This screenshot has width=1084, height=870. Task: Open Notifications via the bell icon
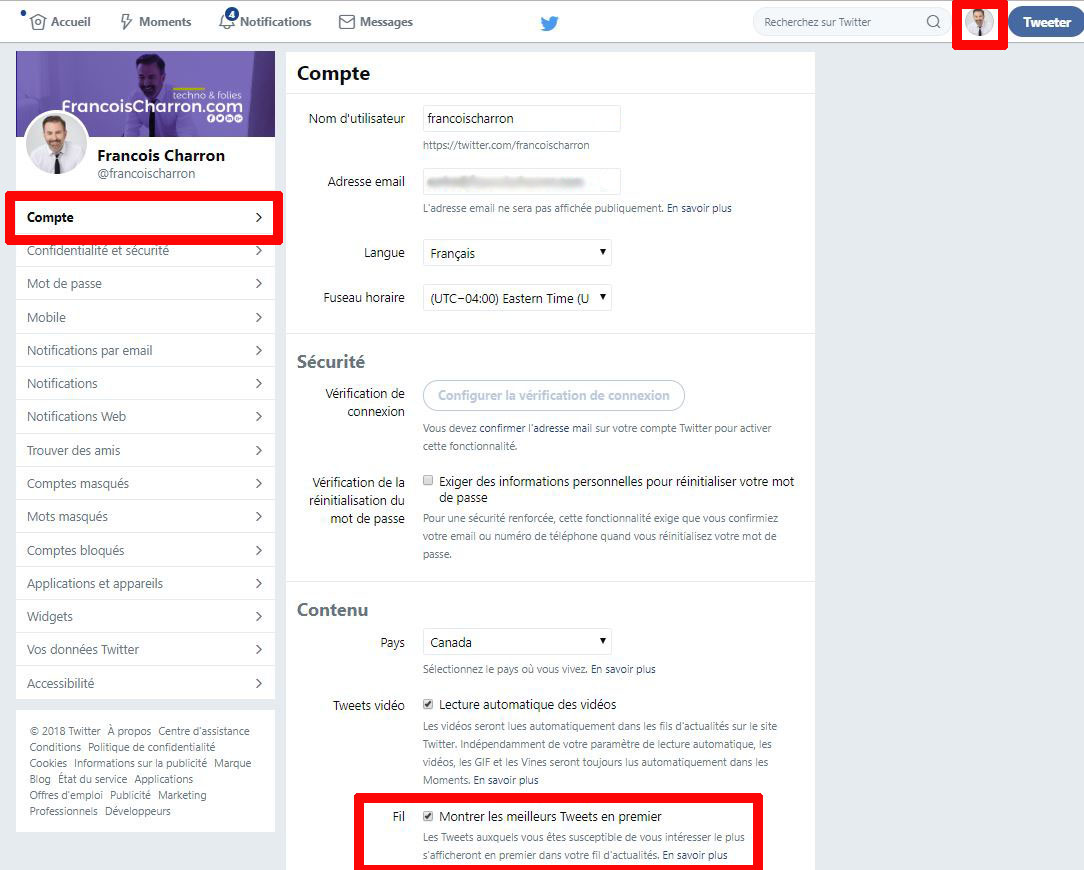[227, 21]
